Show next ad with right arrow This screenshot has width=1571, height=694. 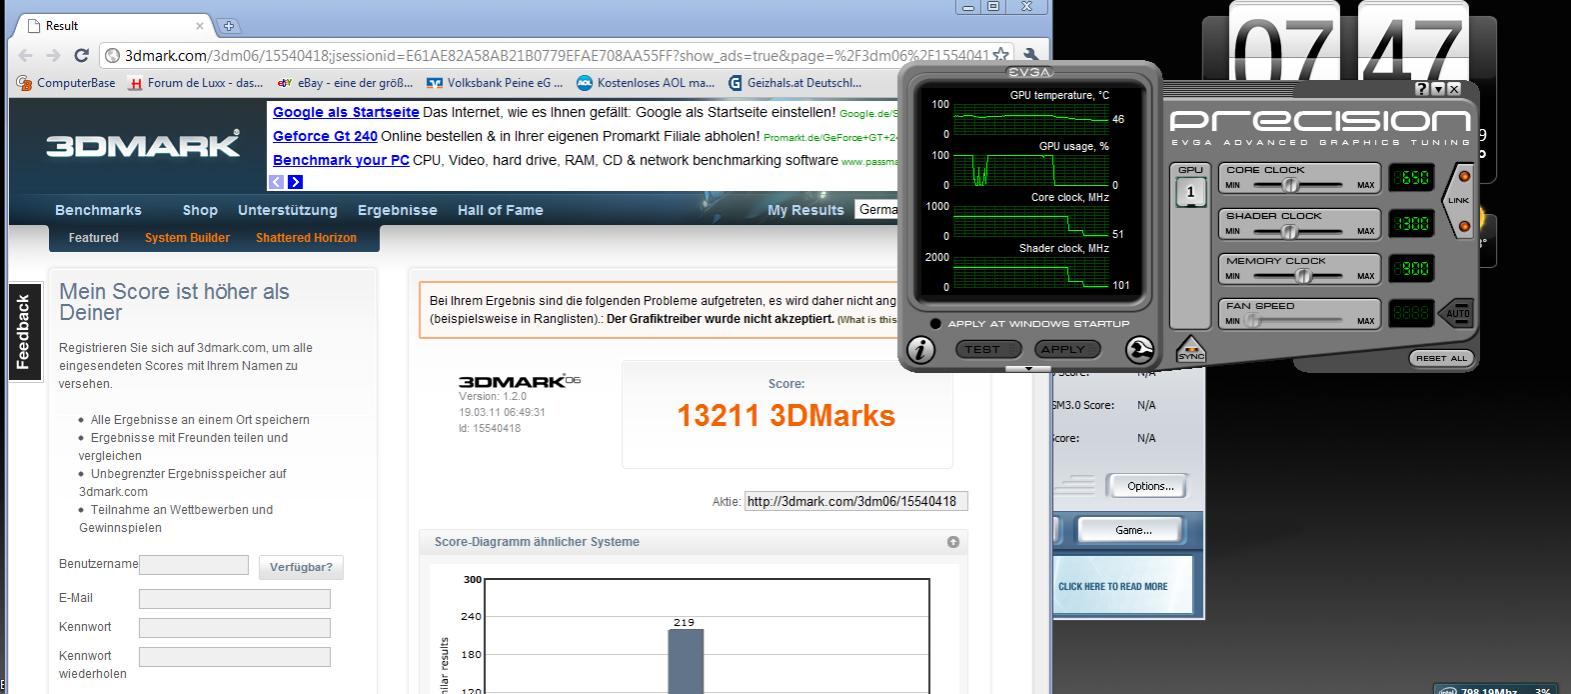coord(295,182)
